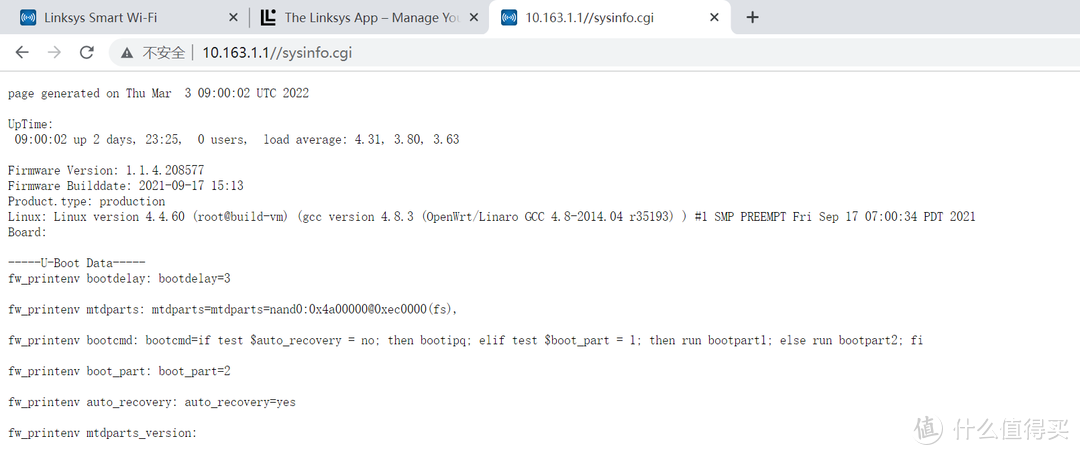
Task: Close the Linksys Smart Wi-Fi tab
Action: click(x=234, y=18)
